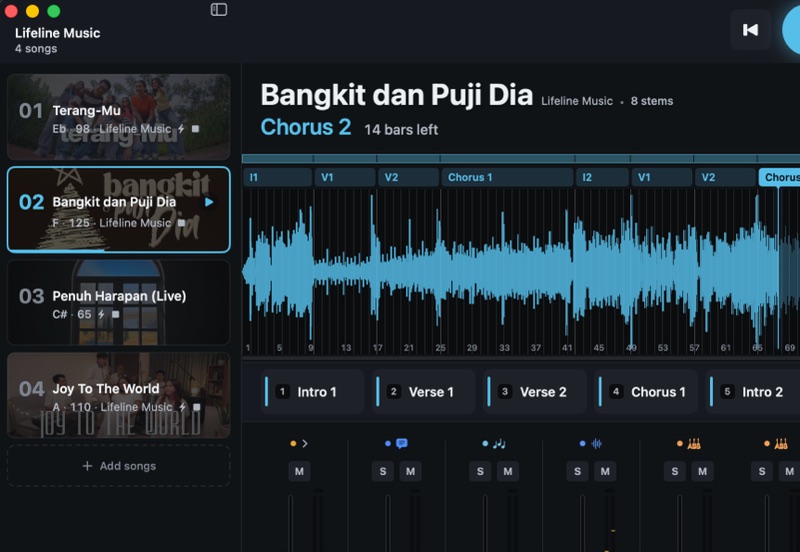
Task: Expand the first mixer channel chevron
Action: [x=305, y=444]
